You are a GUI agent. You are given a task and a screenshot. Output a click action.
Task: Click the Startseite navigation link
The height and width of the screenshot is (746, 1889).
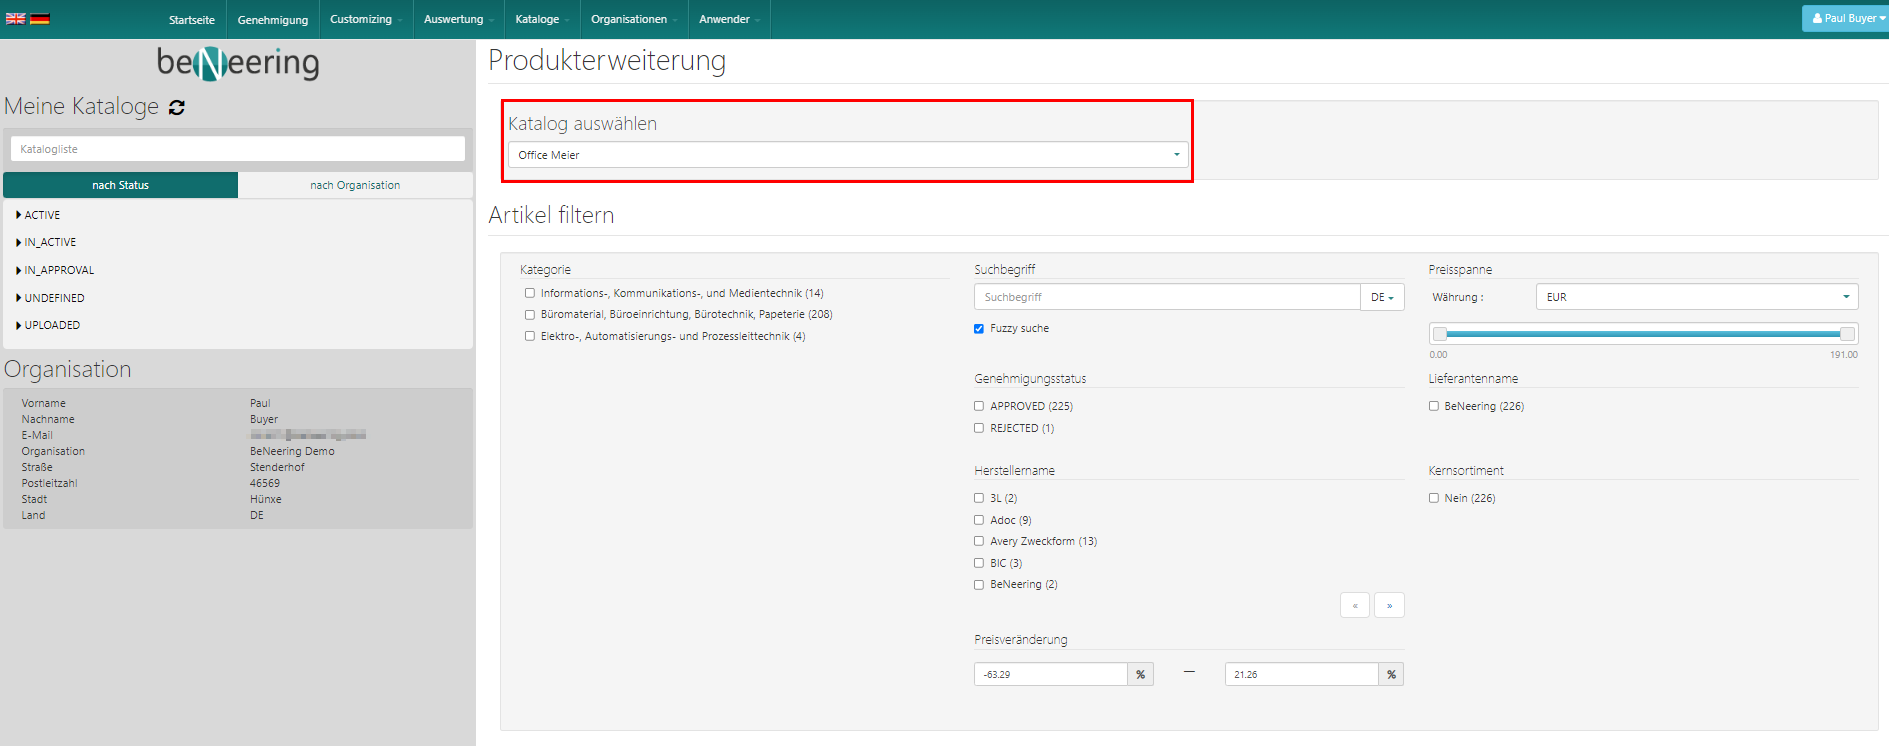coord(192,19)
